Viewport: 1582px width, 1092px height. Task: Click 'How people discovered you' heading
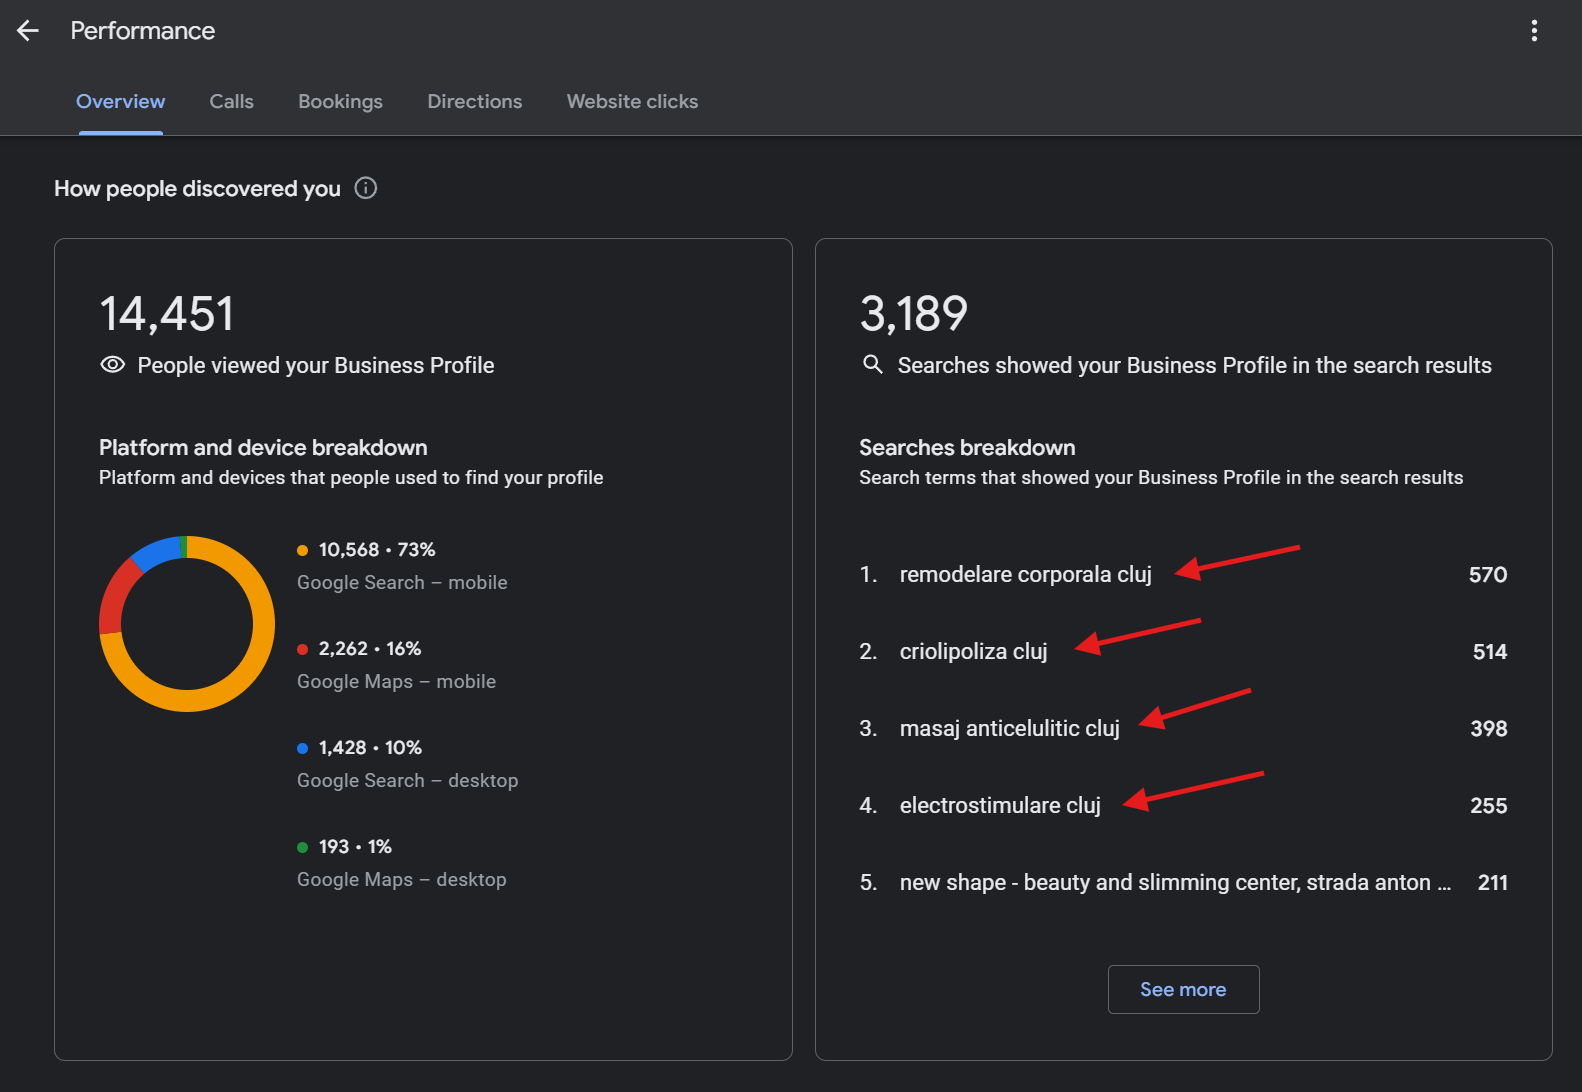197,188
